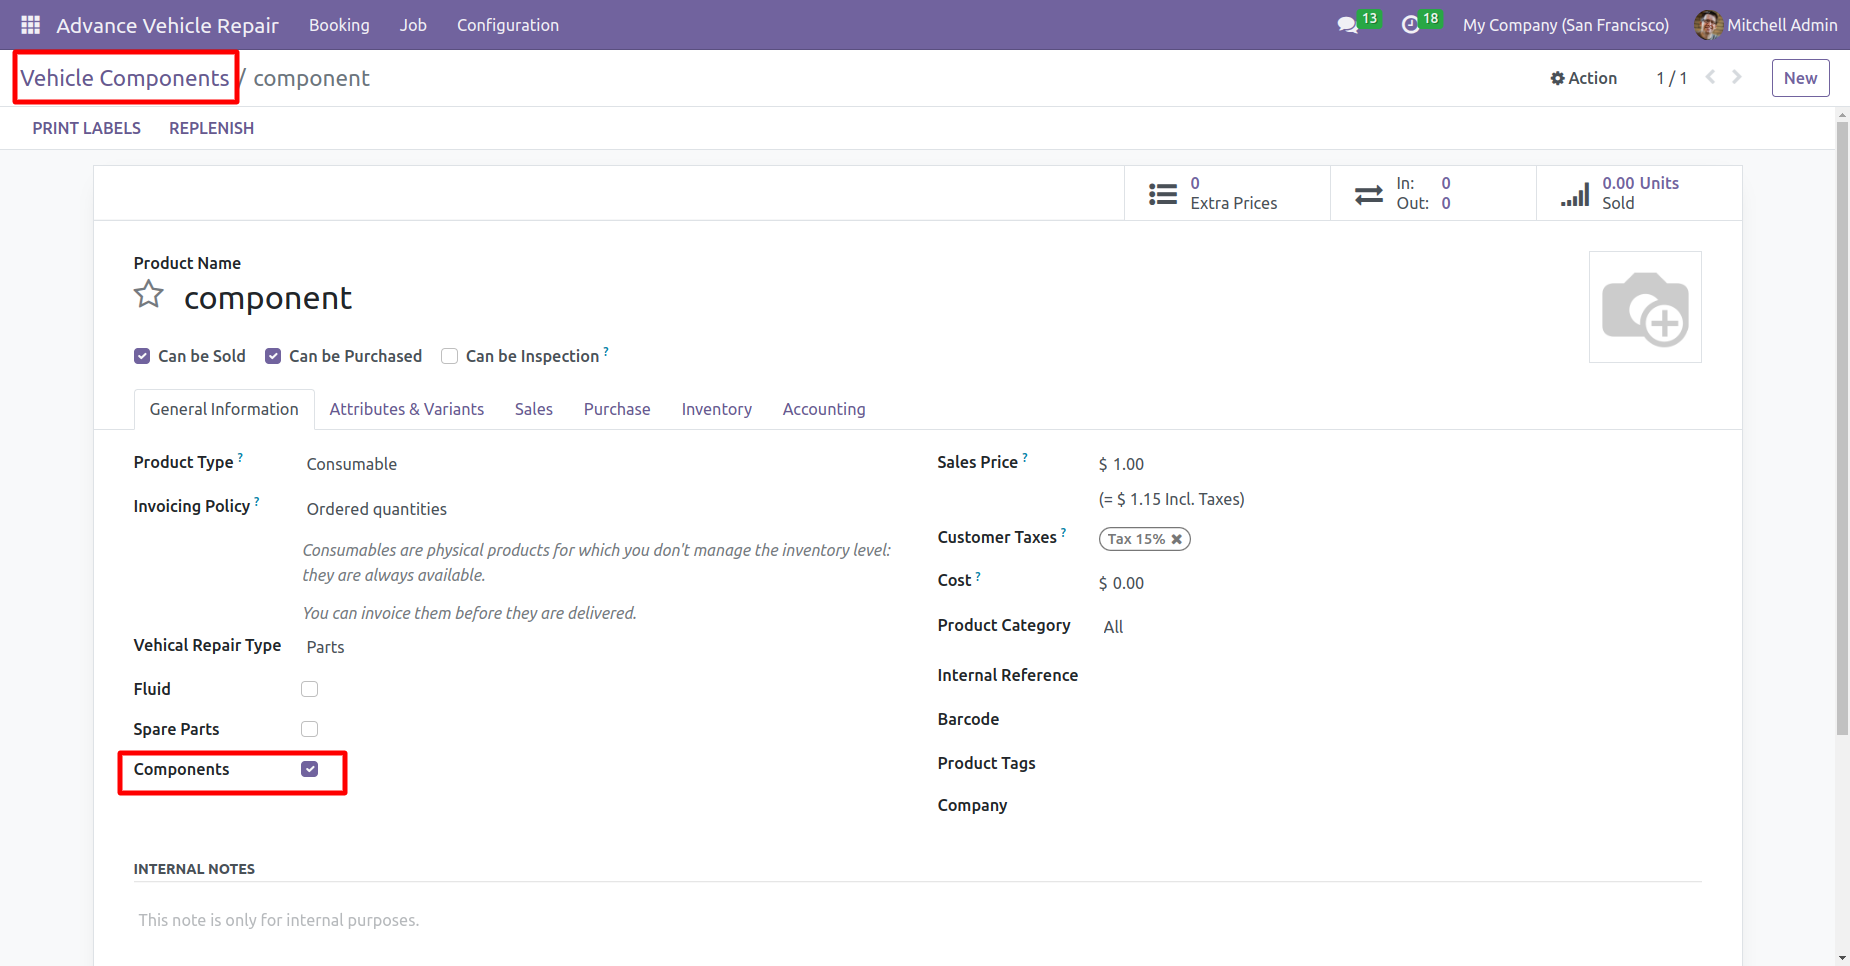The height and width of the screenshot is (966, 1850).
Task: Click the page vertical scrollbar
Action: click(1842, 430)
